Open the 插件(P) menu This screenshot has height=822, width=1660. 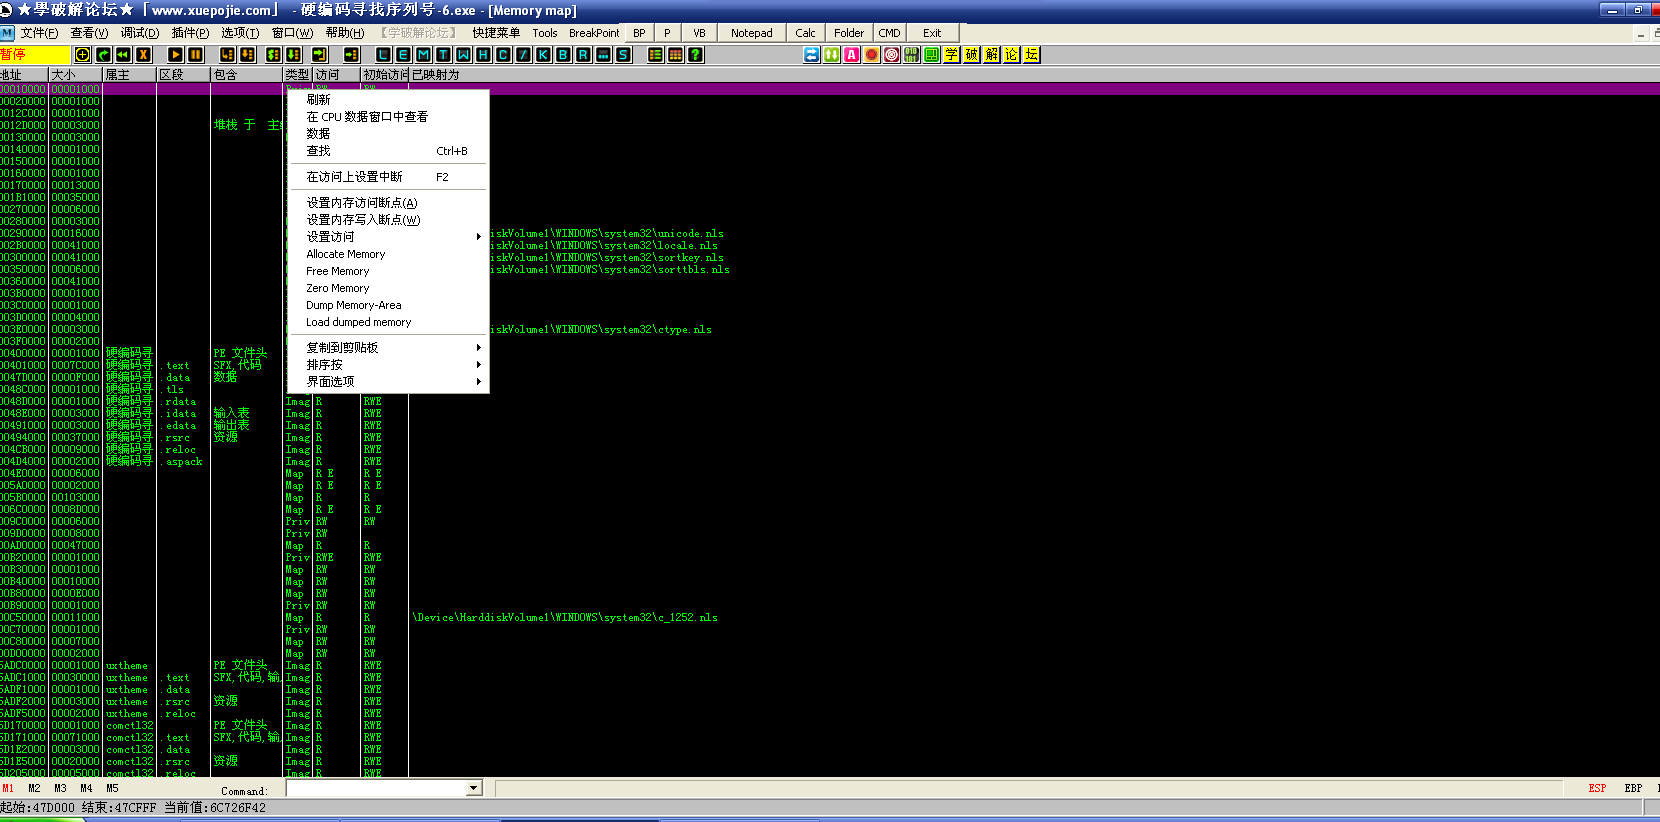coord(190,33)
